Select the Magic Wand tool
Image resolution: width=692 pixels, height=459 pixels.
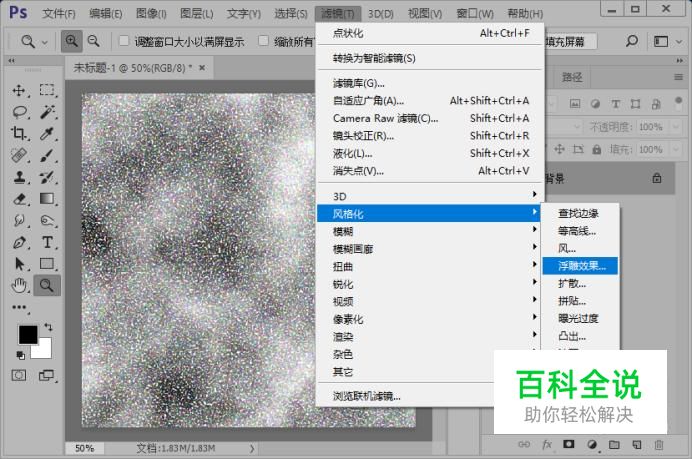[x=47, y=112]
